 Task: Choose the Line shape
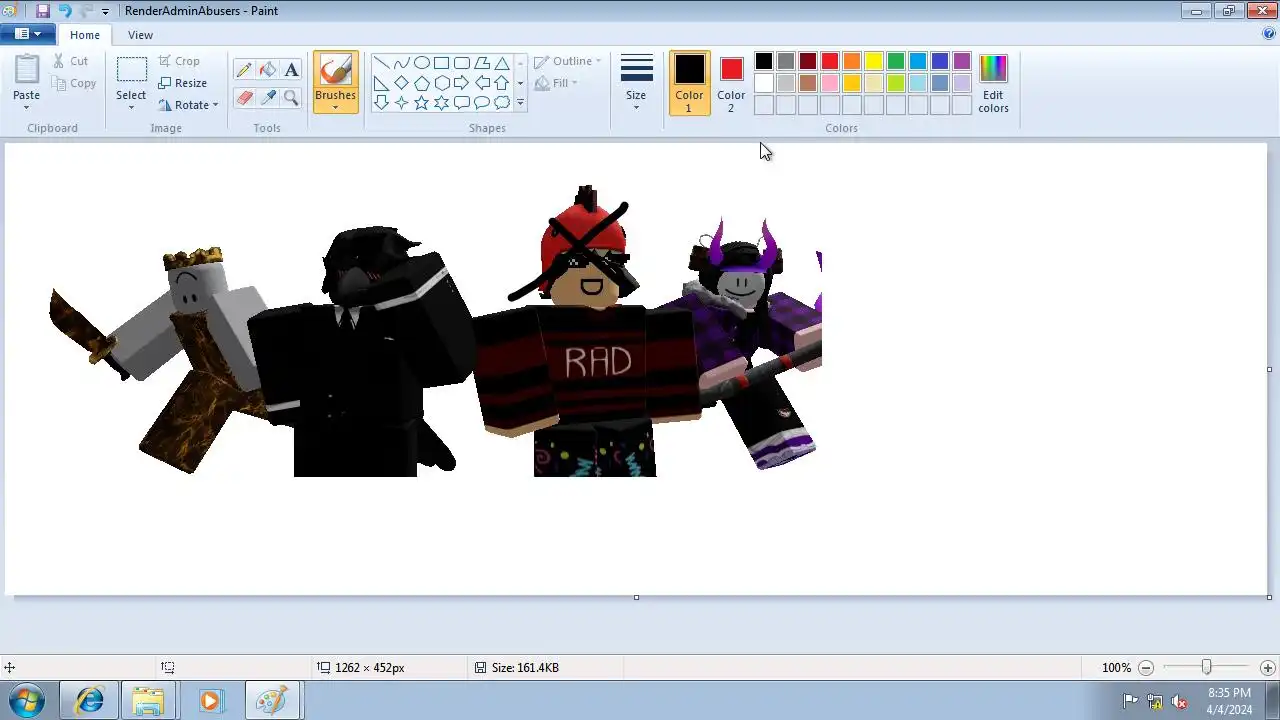pyautogui.click(x=382, y=63)
